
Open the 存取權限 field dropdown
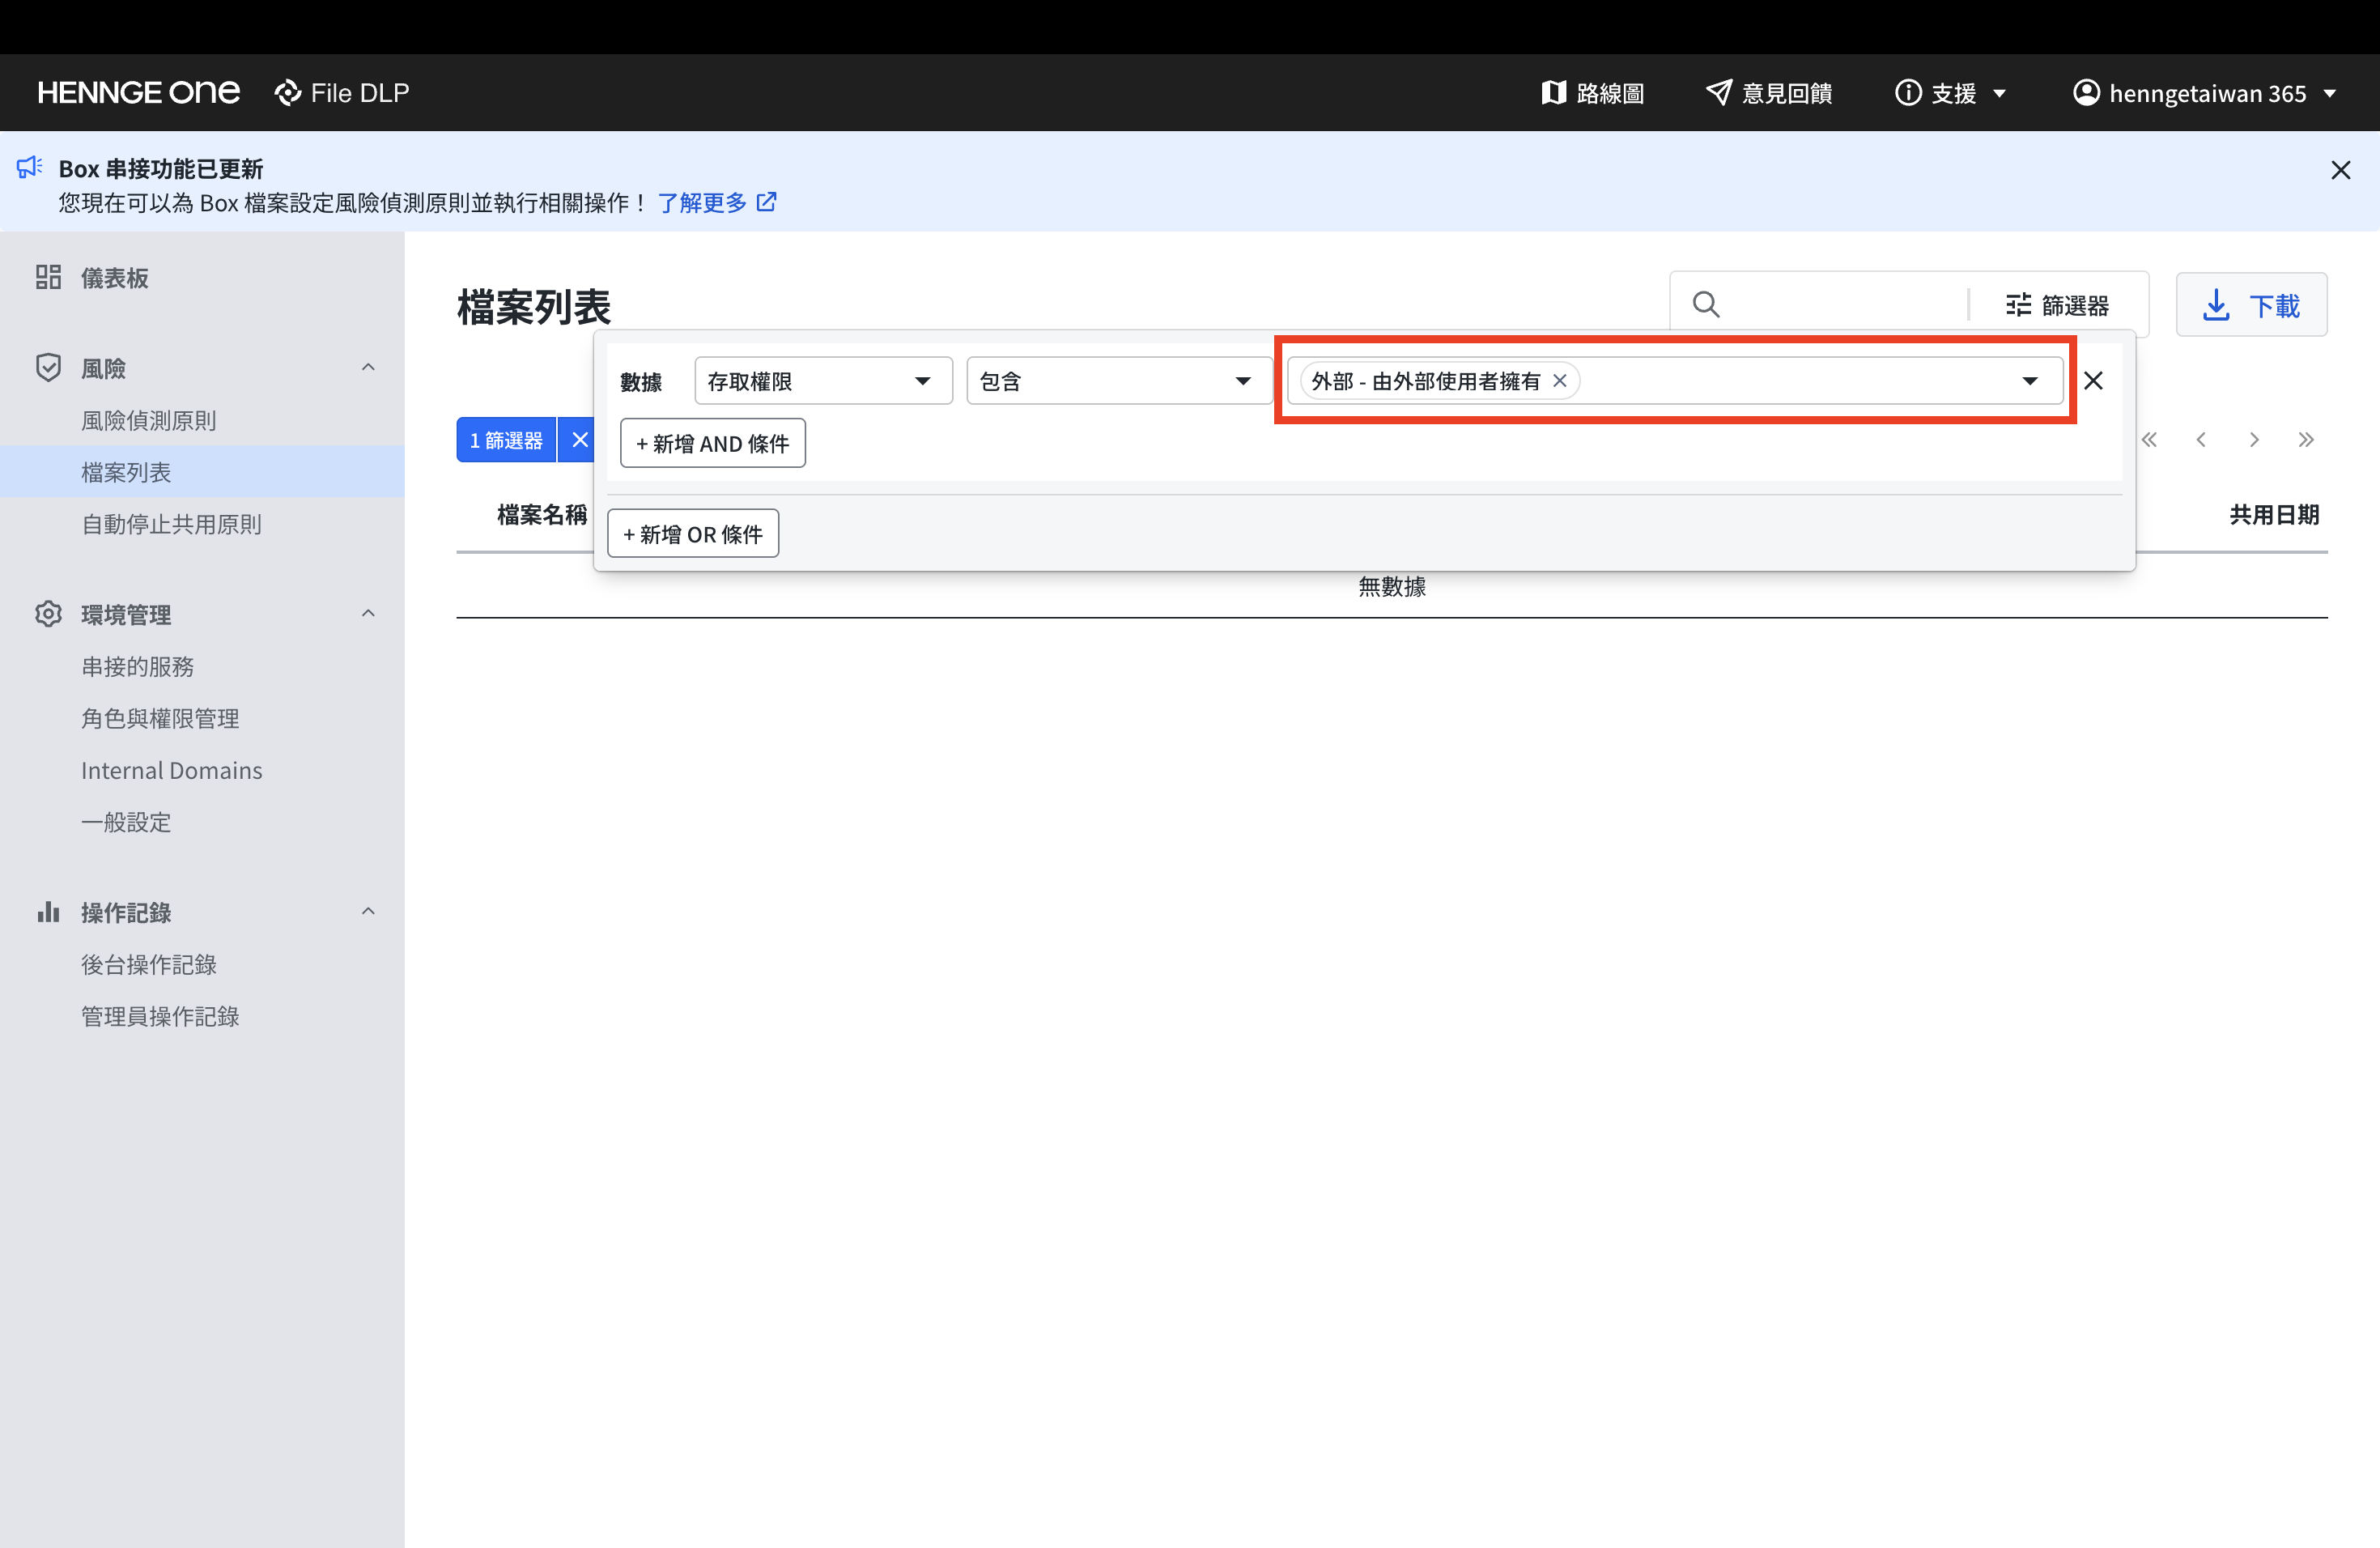pos(822,381)
